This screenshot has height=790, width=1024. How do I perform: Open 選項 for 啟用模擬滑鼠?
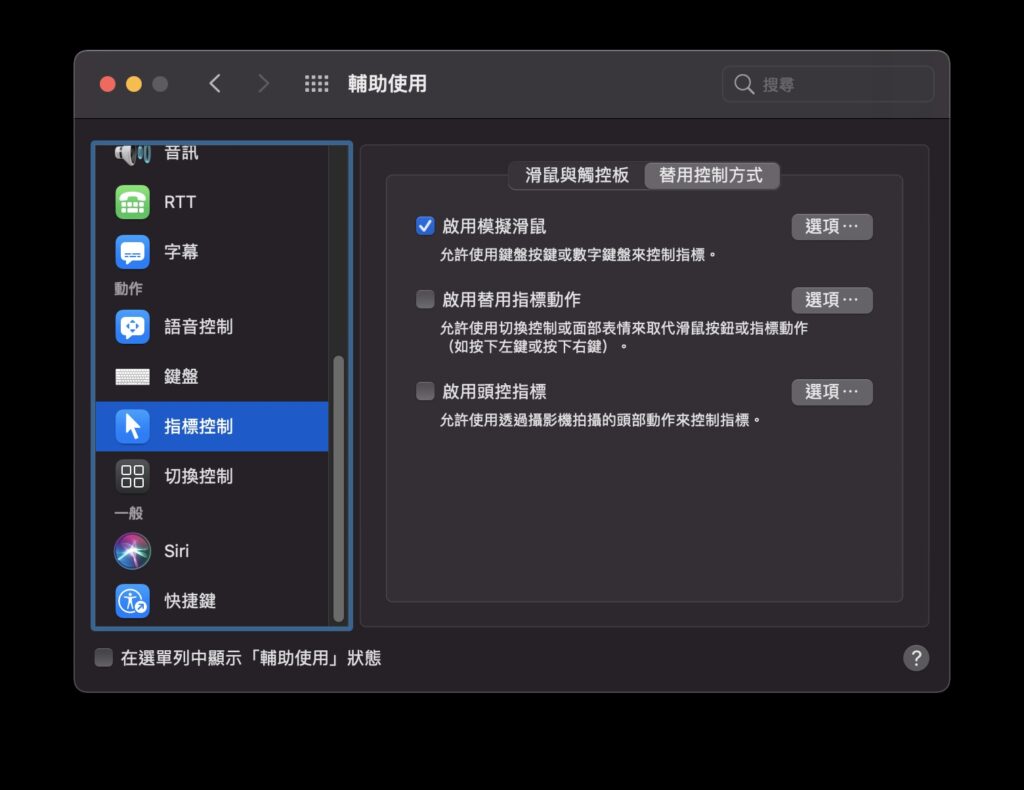coord(832,227)
